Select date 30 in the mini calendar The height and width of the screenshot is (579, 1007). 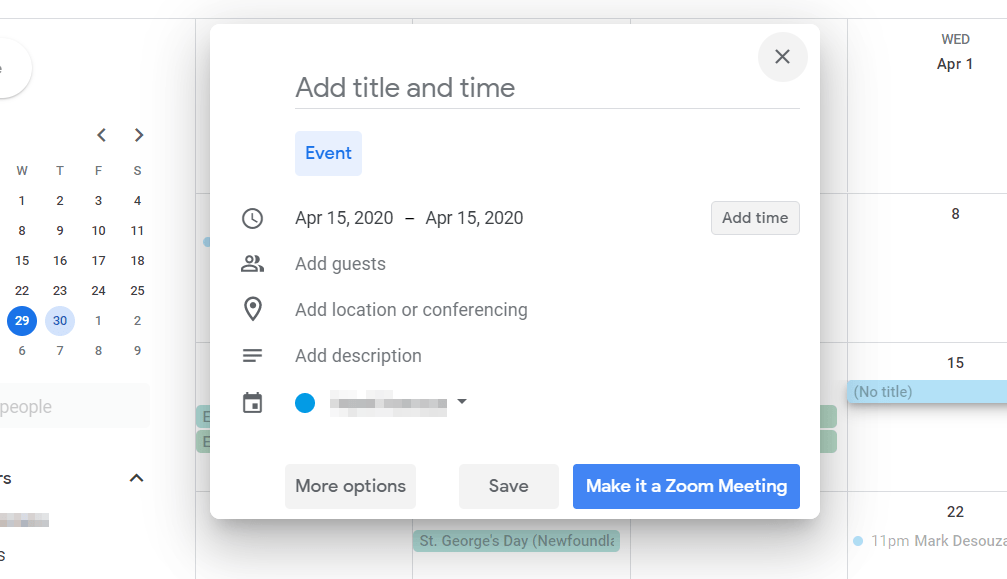pyautogui.click(x=60, y=320)
